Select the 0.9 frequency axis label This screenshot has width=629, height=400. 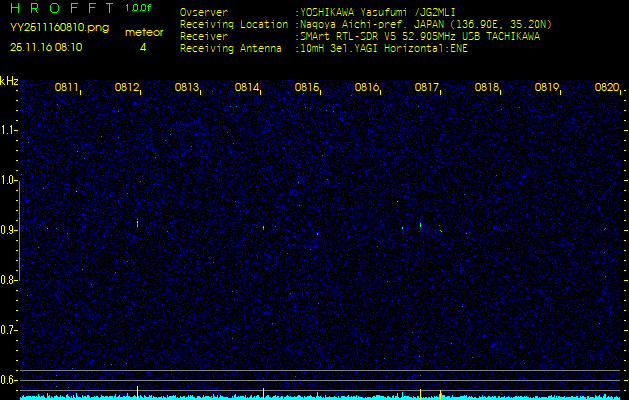tap(9, 230)
